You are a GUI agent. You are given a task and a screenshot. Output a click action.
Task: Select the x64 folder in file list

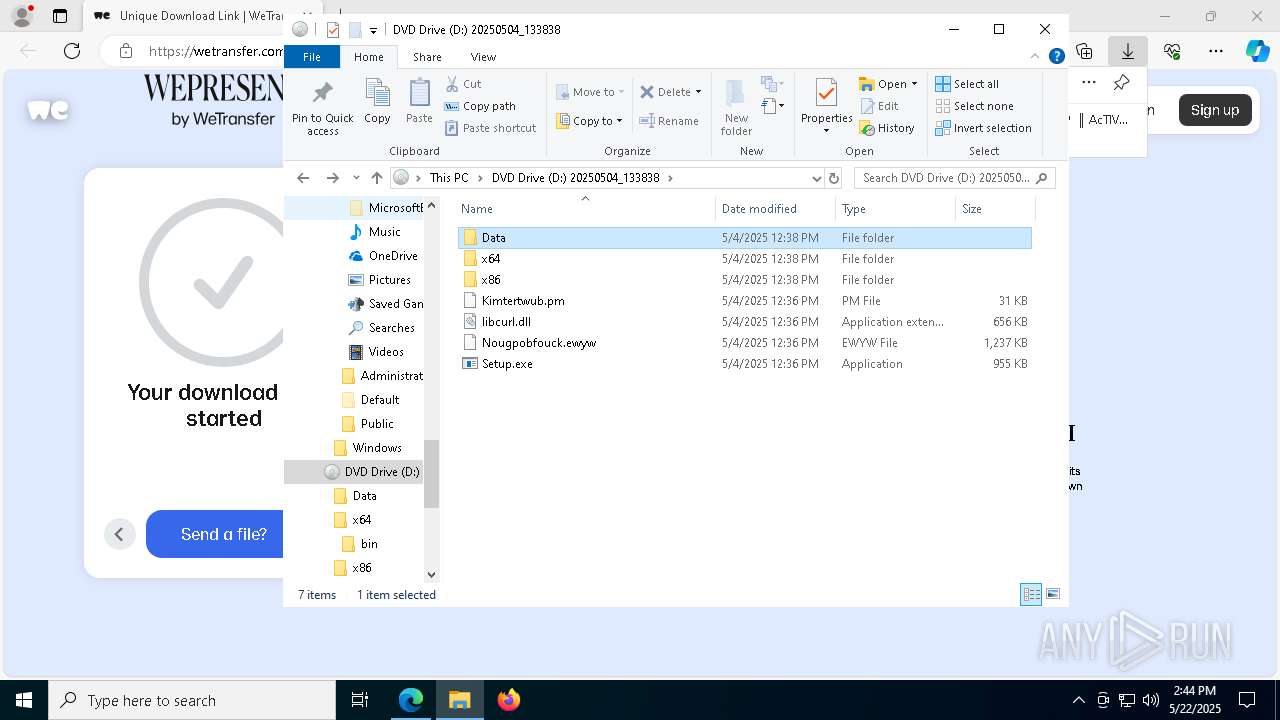click(x=744, y=259)
